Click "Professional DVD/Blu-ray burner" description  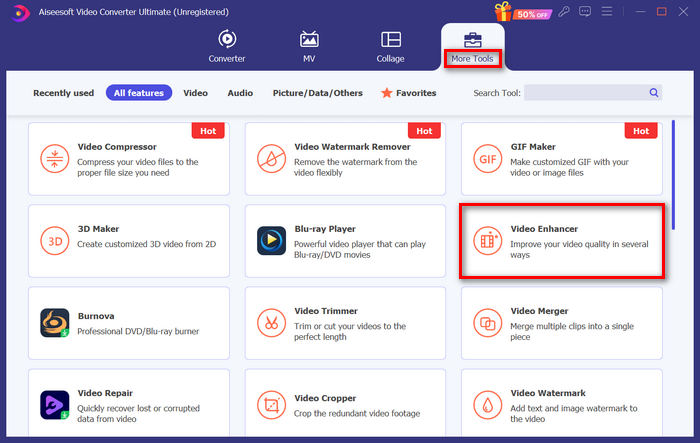(x=138, y=331)
